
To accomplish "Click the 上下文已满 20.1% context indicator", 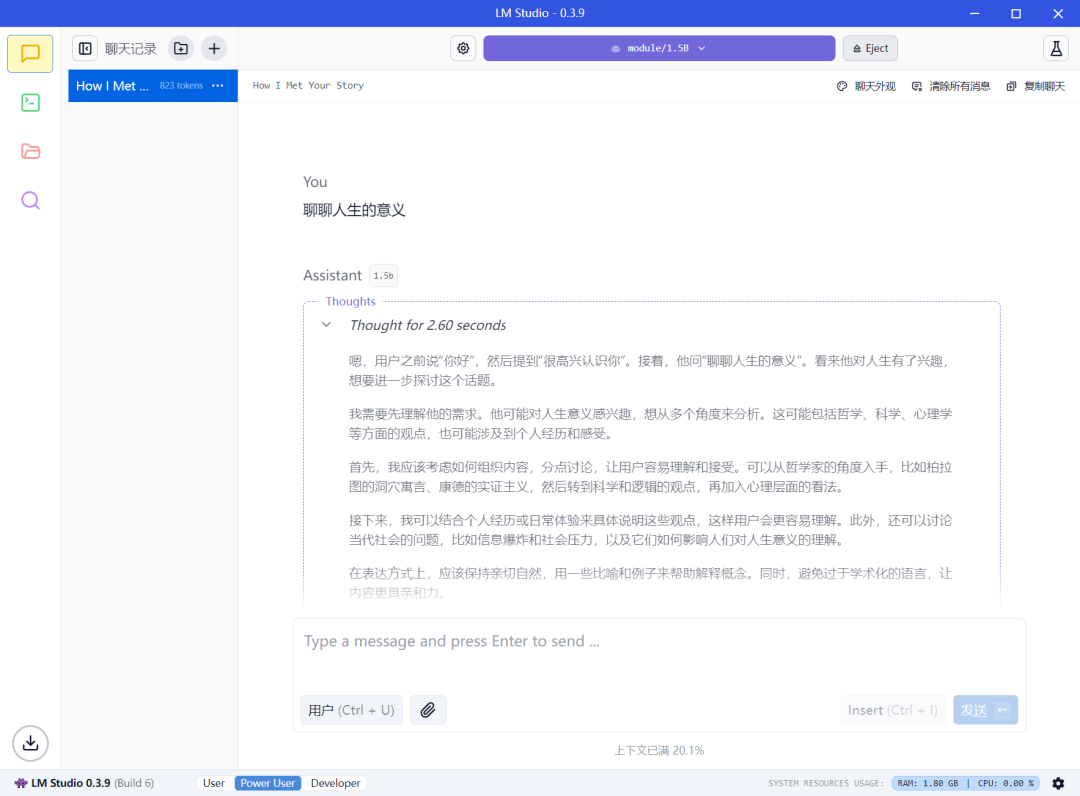I will pos(659,751).
